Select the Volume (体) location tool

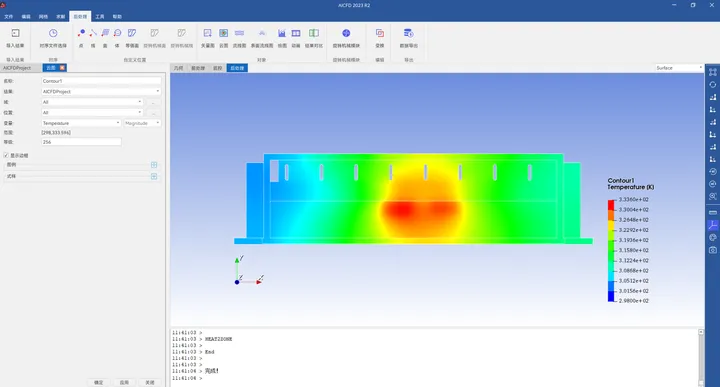click(x=117, y=33)
